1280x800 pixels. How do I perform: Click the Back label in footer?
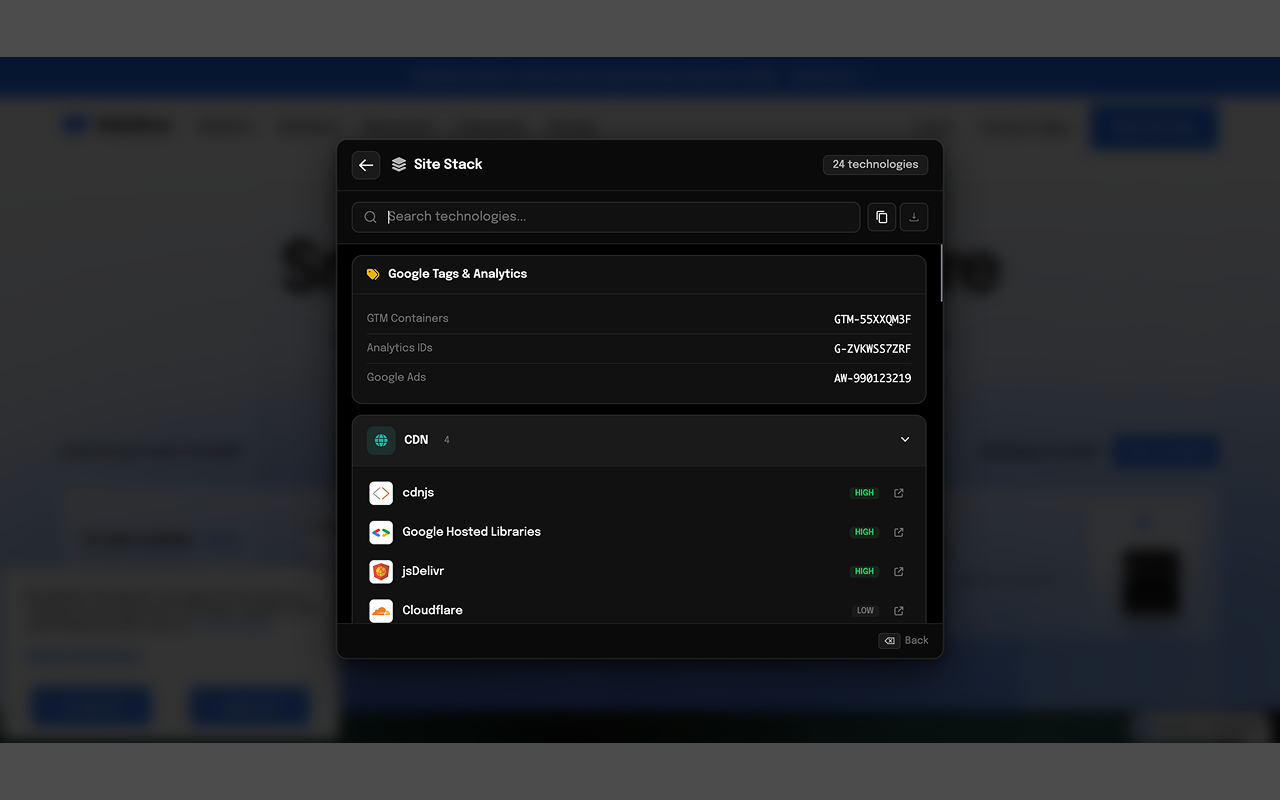916,641
